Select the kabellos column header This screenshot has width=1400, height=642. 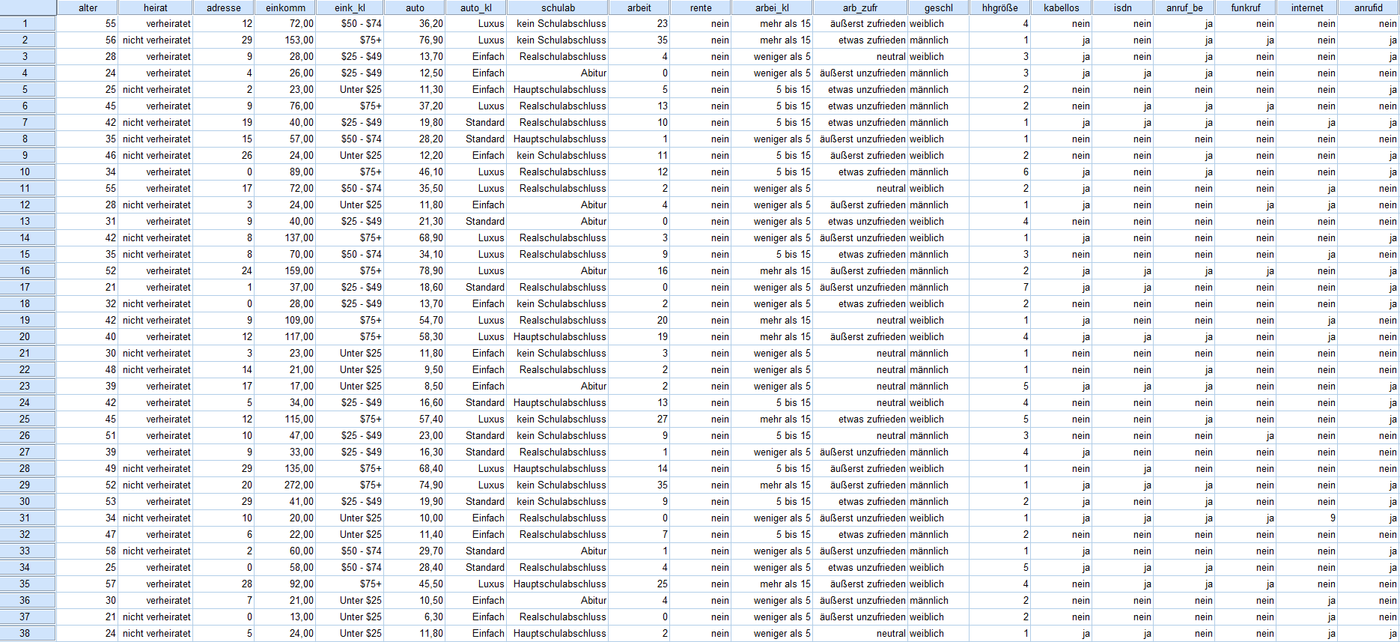1061,7
